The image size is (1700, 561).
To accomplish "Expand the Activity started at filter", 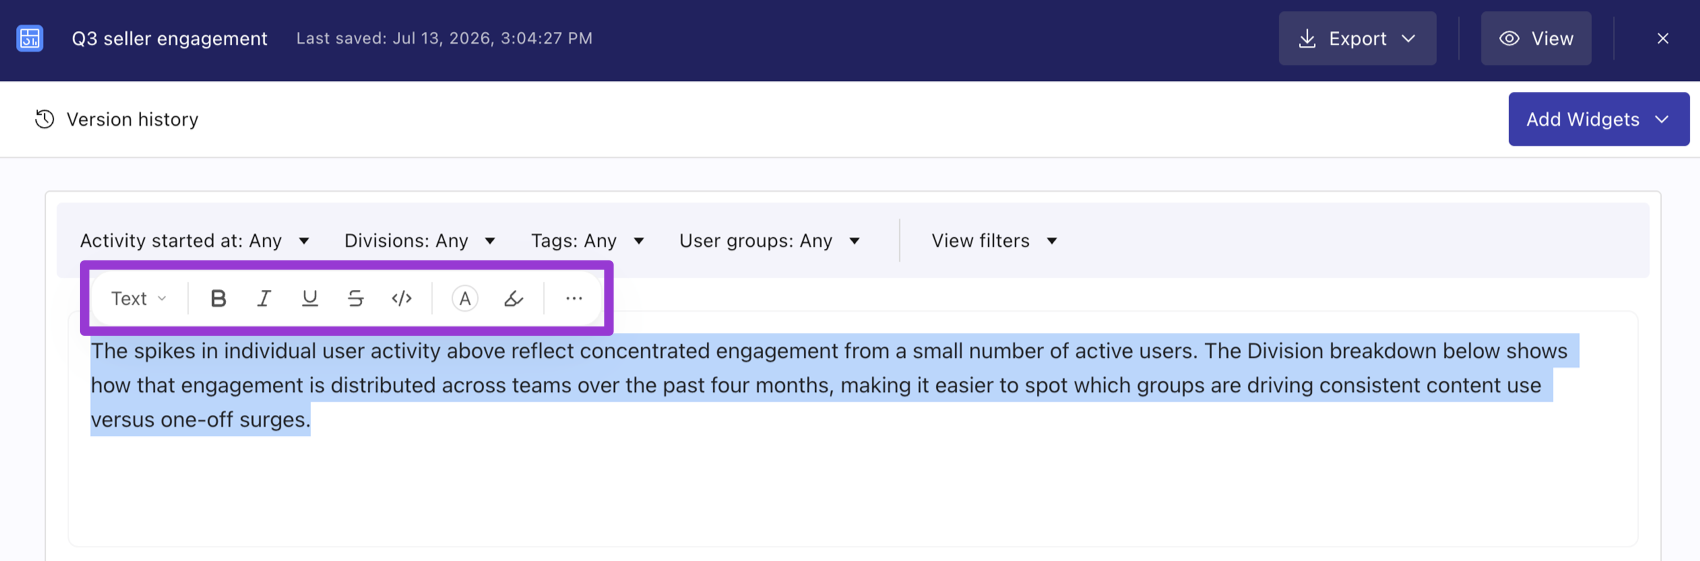I will [195, 241].
